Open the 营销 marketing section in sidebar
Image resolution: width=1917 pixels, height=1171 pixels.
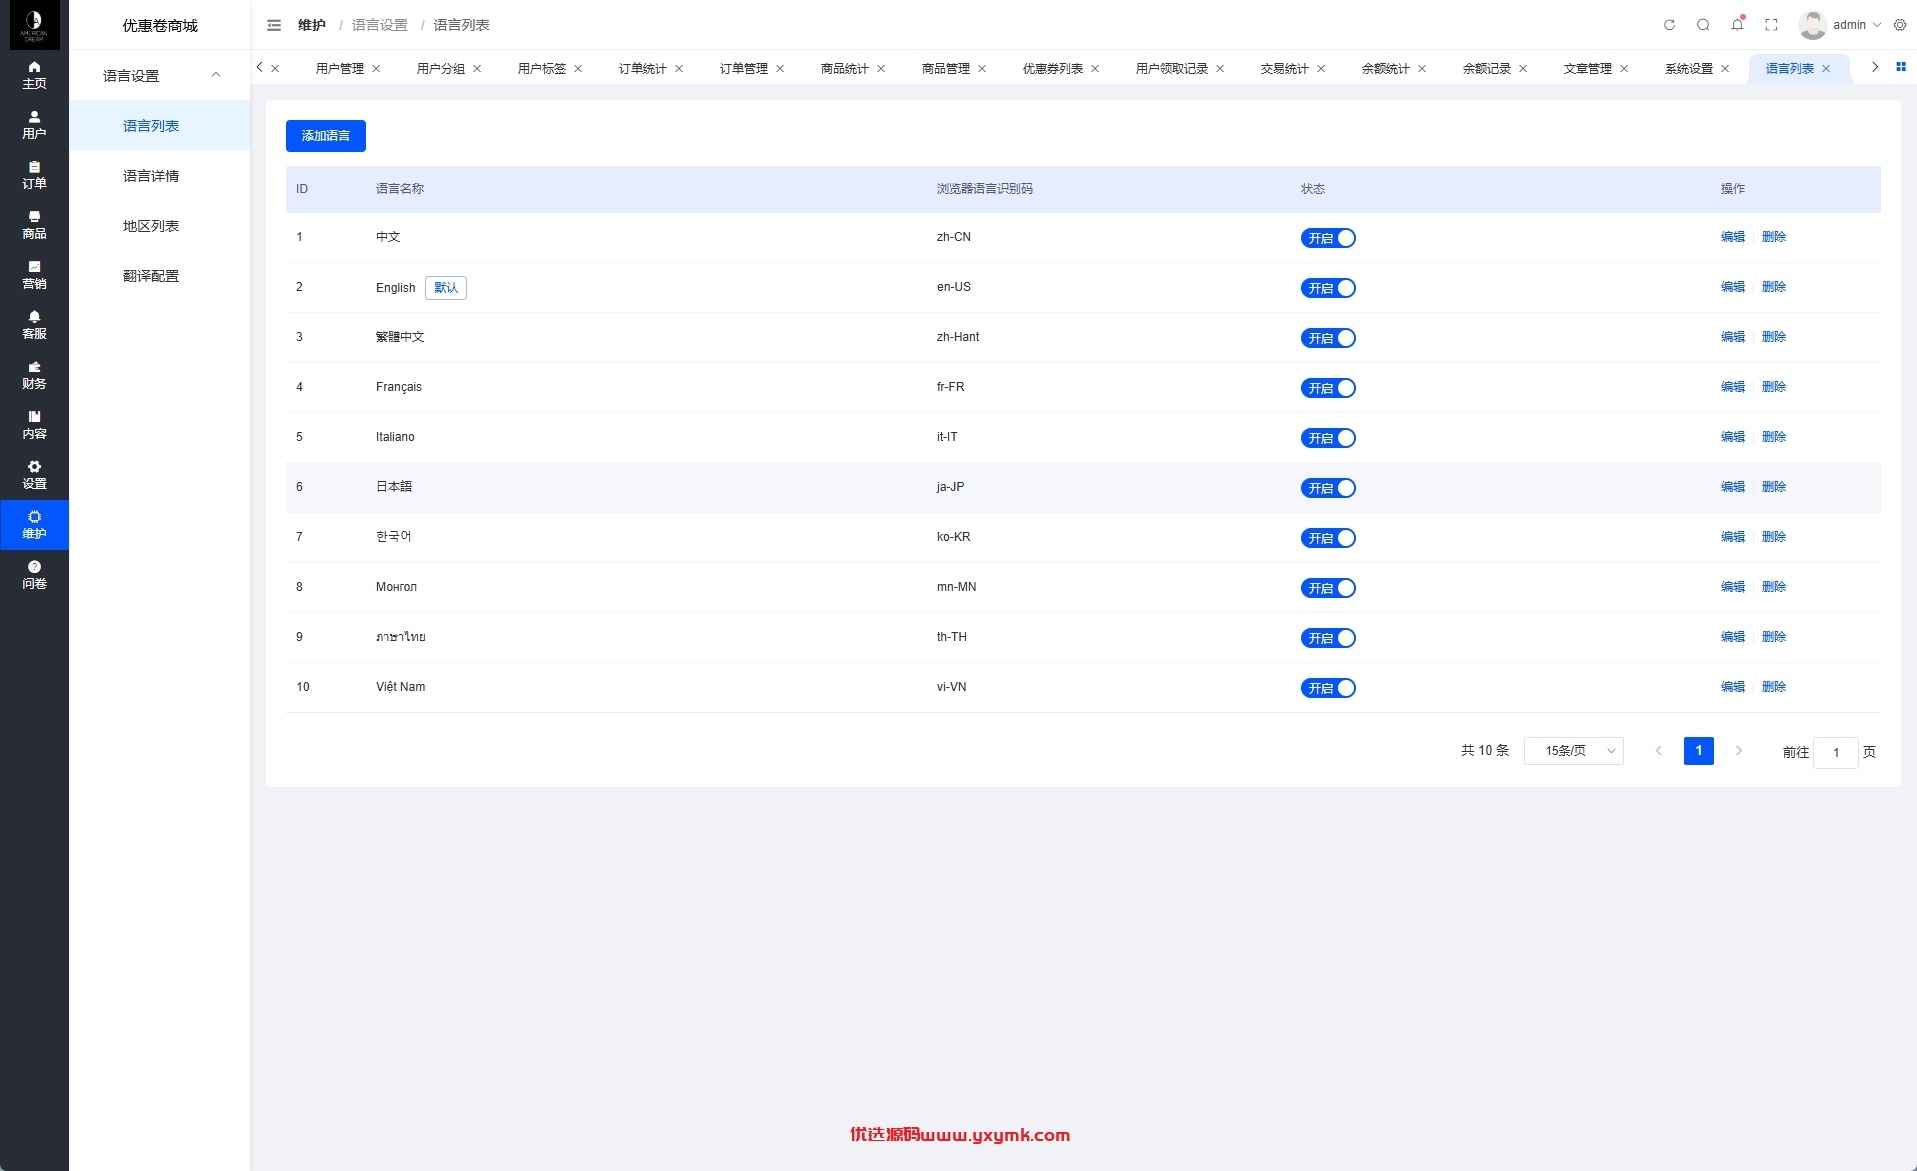pos(34,275)
